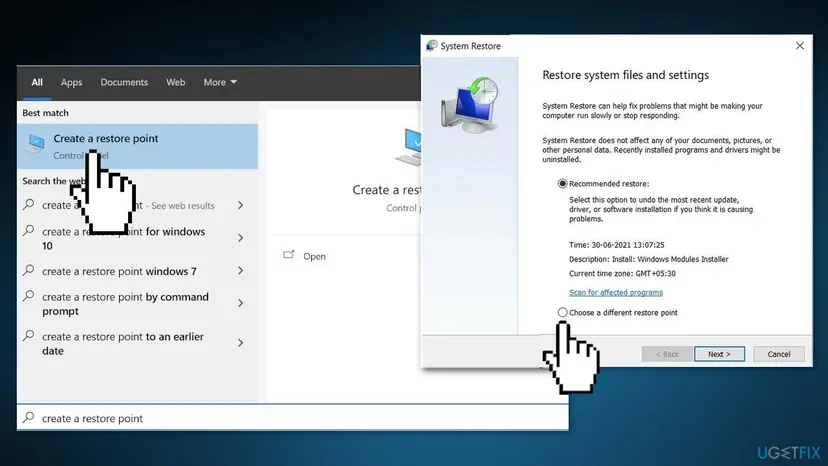Click the Open action icon
828x466 pixels.
click(x=288, y=255)
